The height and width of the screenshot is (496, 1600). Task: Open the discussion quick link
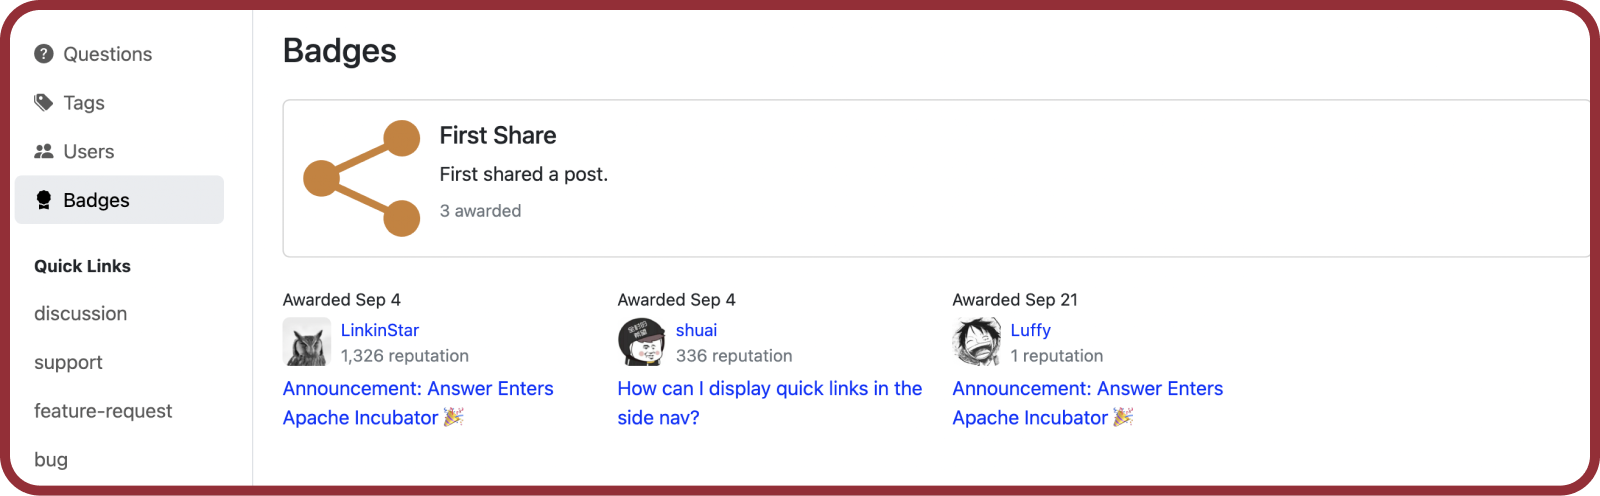click(81, 314)
